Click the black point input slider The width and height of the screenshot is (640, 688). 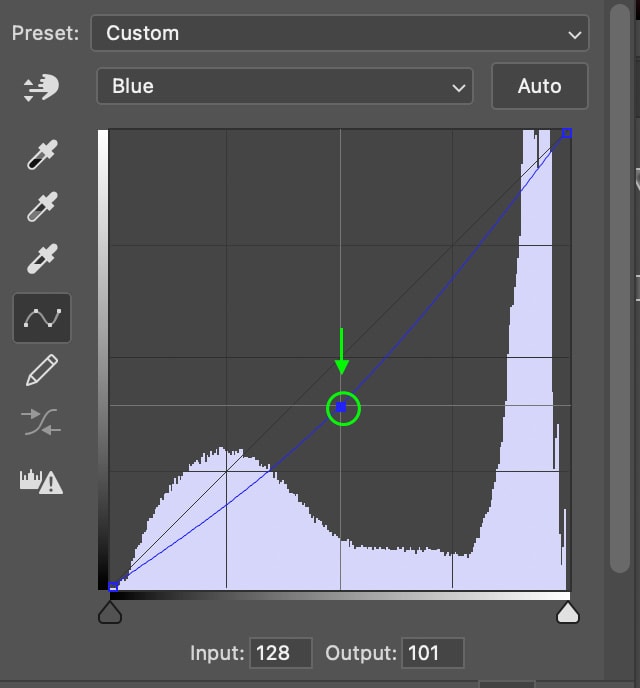point(110,612)
